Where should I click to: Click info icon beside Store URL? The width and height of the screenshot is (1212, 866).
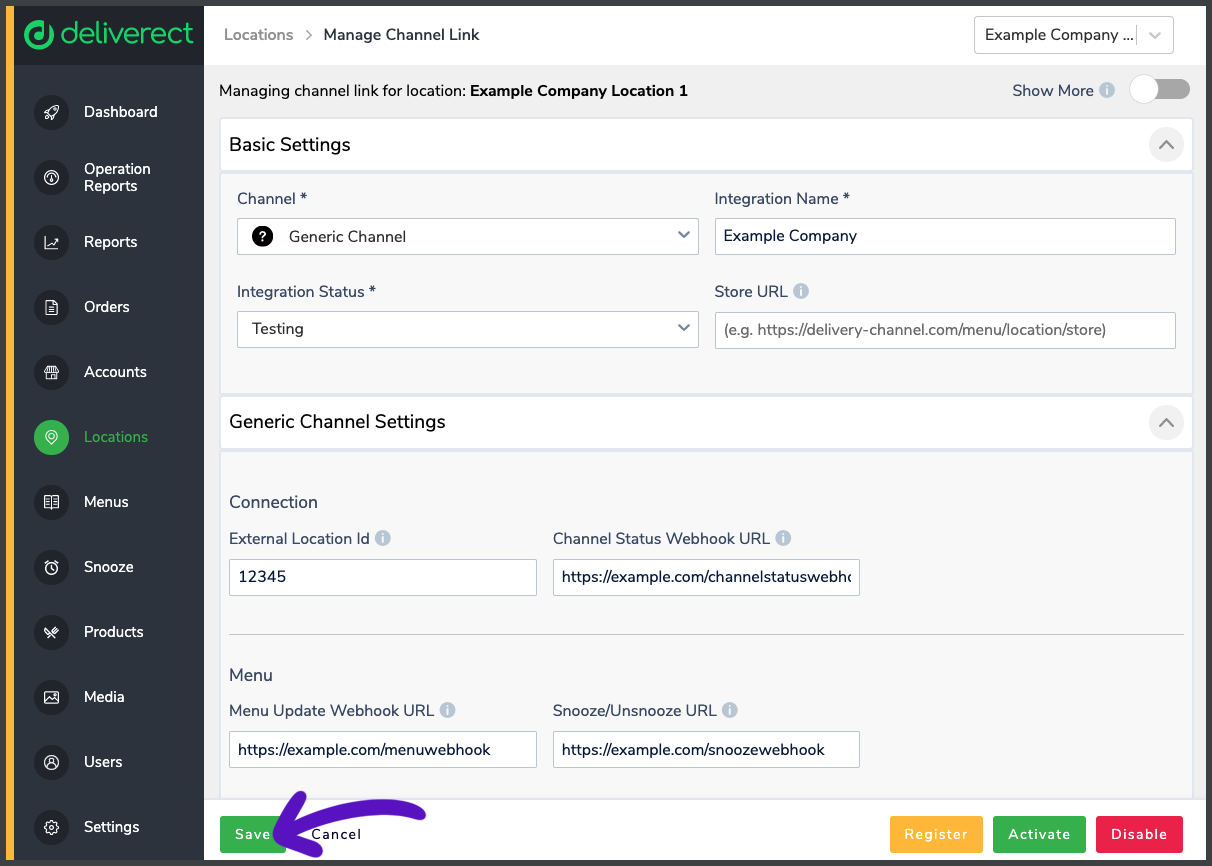pyautogui.click(x=801, y=291)
